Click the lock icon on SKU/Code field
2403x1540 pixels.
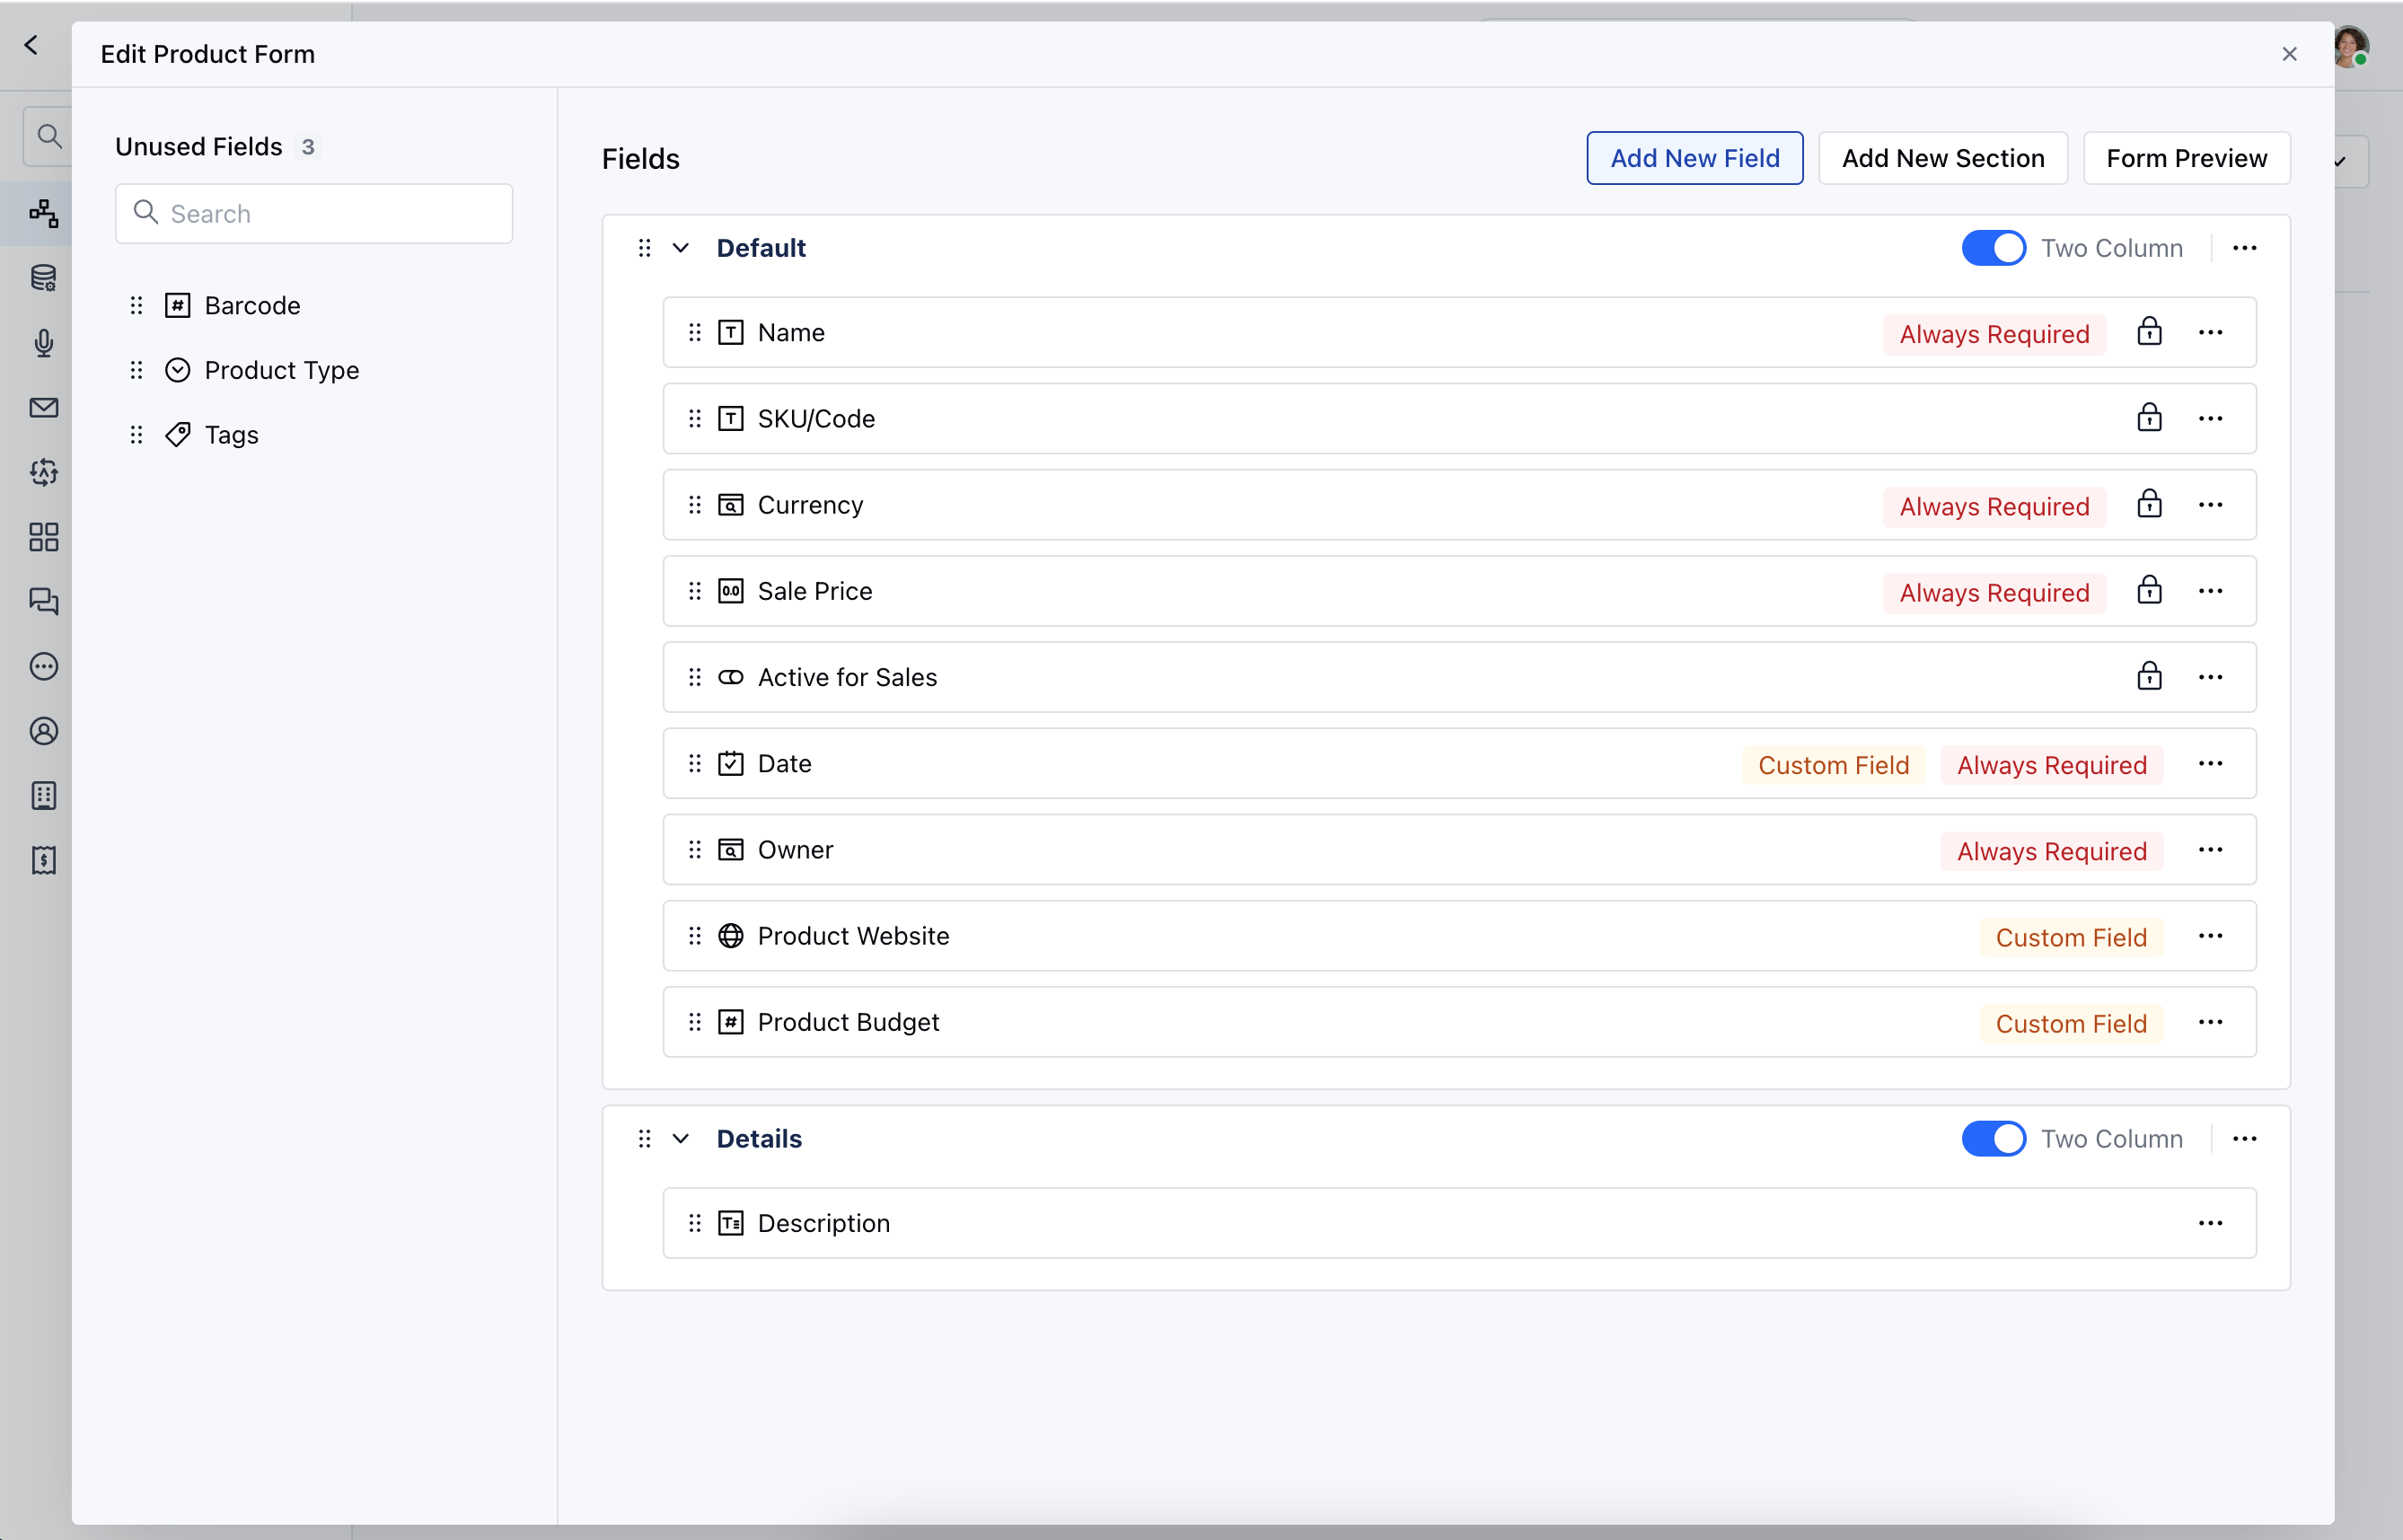2150,418
